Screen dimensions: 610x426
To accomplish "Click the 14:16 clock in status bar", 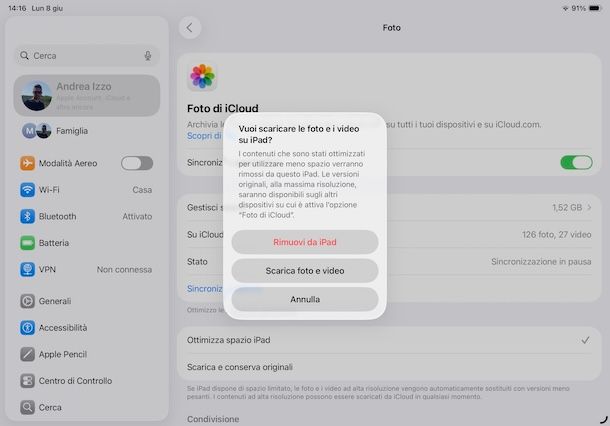I will pos(17,8).
